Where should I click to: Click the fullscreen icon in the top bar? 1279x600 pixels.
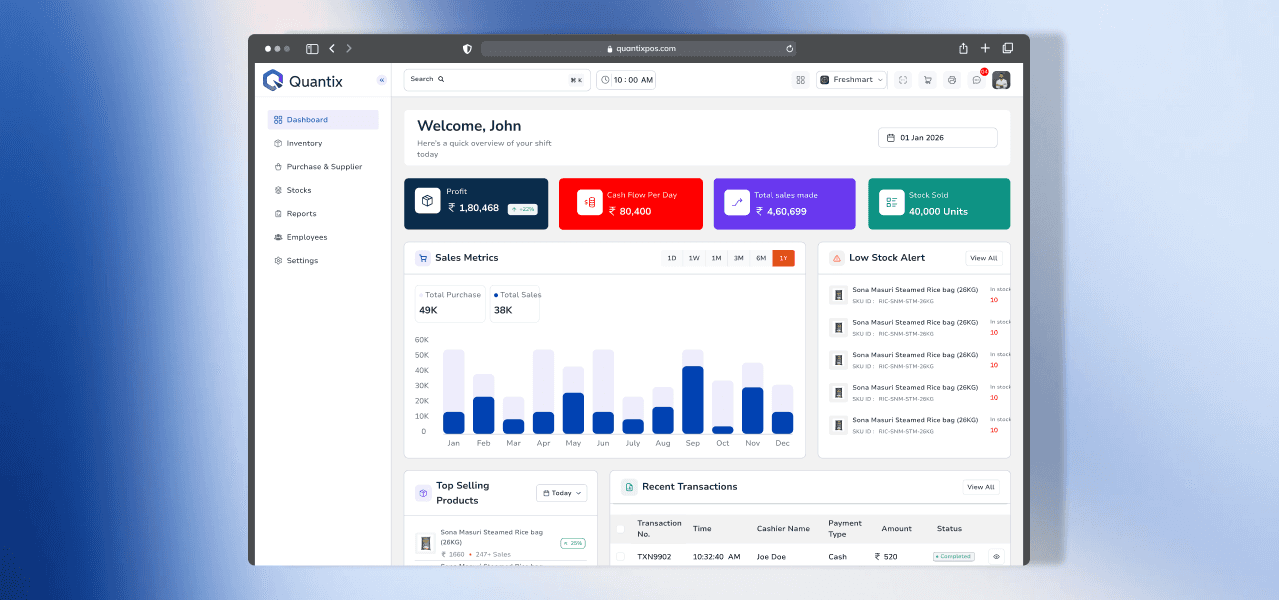tap(903, 80)
